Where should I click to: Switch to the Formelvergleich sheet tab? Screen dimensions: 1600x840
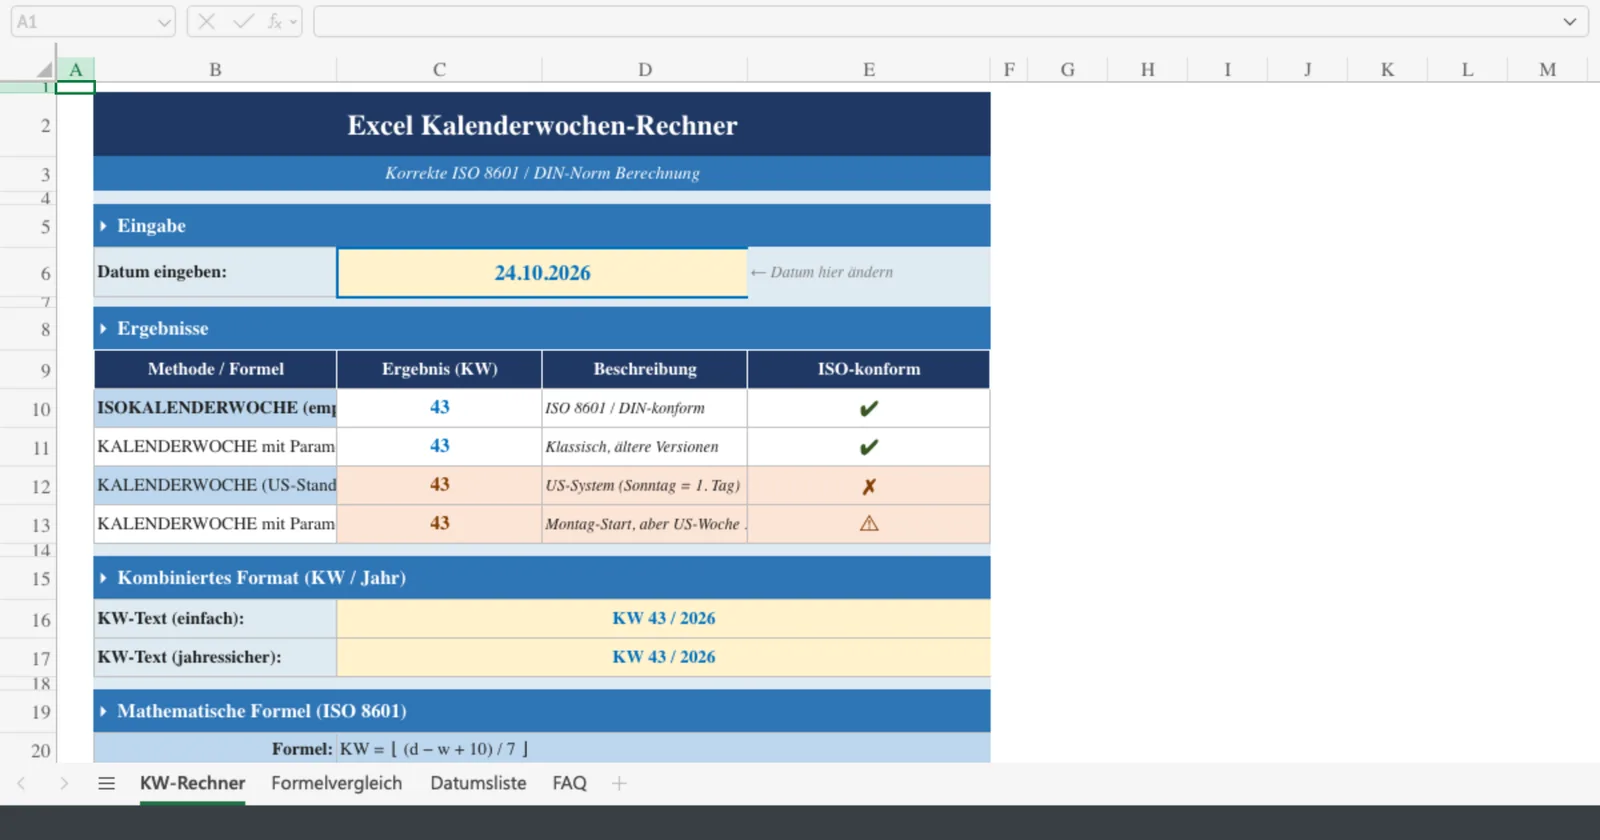click(336, 783)
